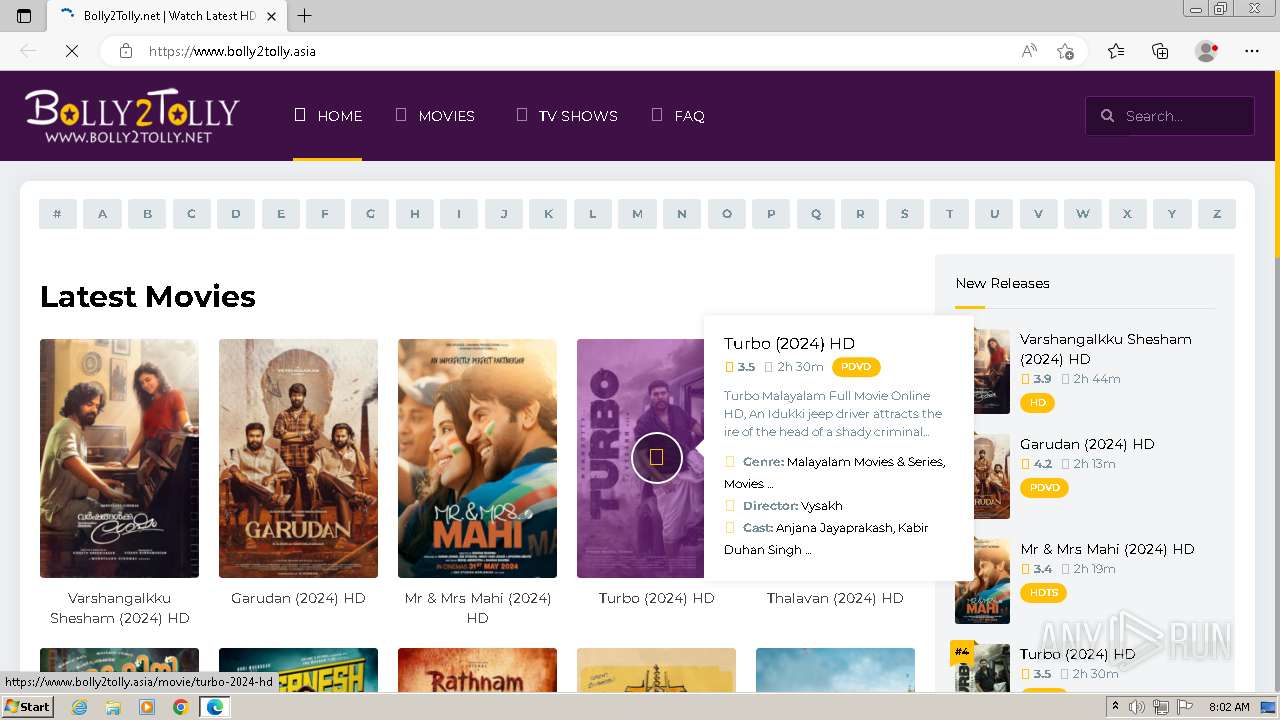
Task: Open the TV SHOWS menu item
Action: point(566,116)
